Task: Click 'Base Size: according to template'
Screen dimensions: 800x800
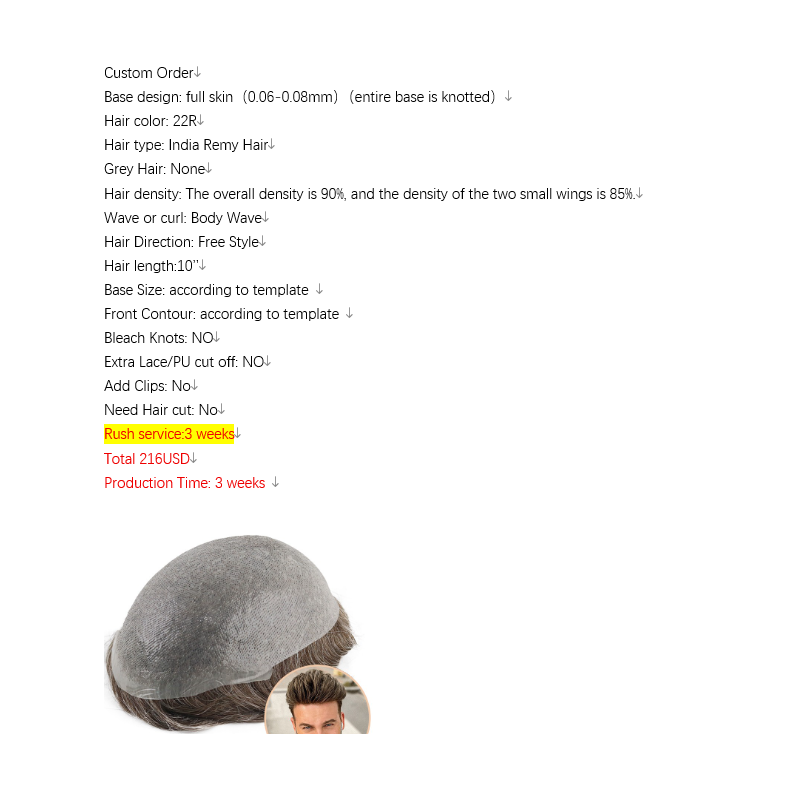Action: [x=206, y=290]
